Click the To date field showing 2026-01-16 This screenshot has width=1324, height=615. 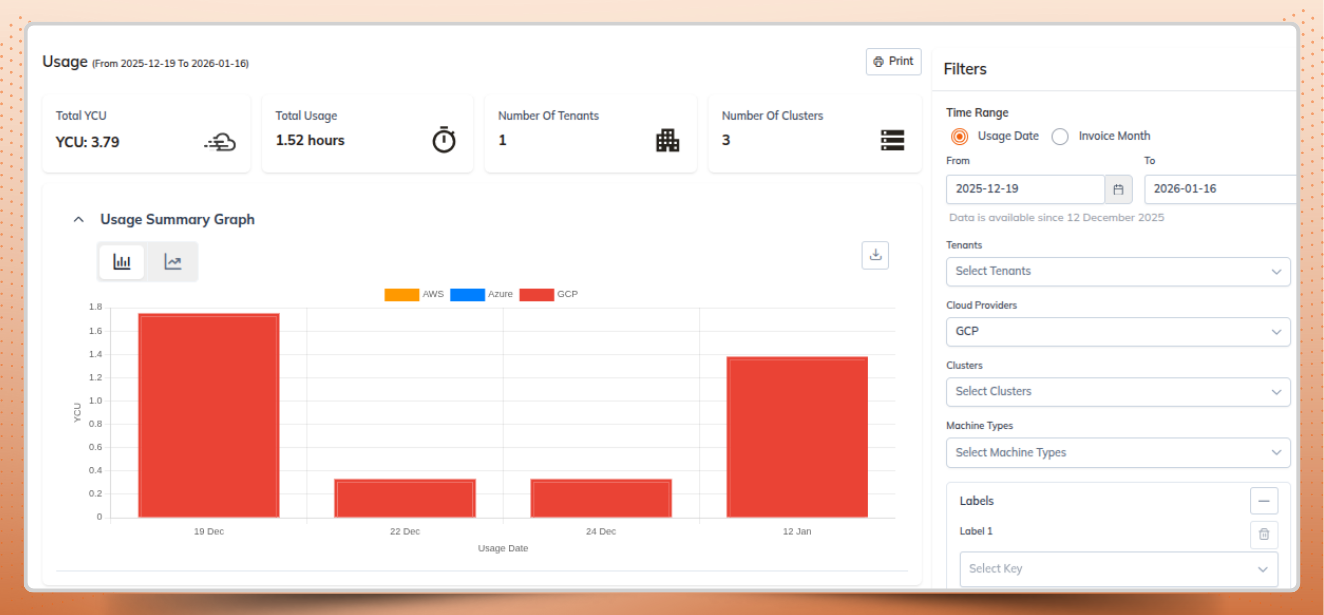point(1220,188)
